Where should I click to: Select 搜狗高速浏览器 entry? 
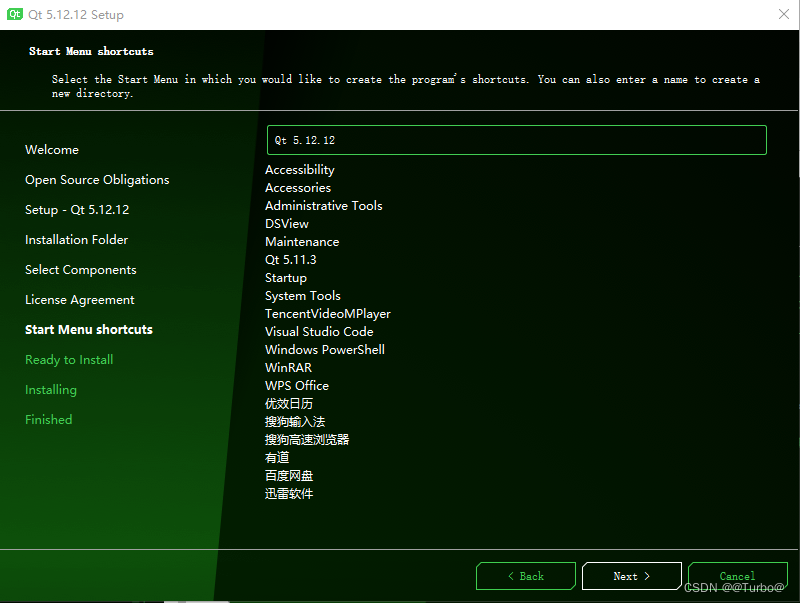307,440
